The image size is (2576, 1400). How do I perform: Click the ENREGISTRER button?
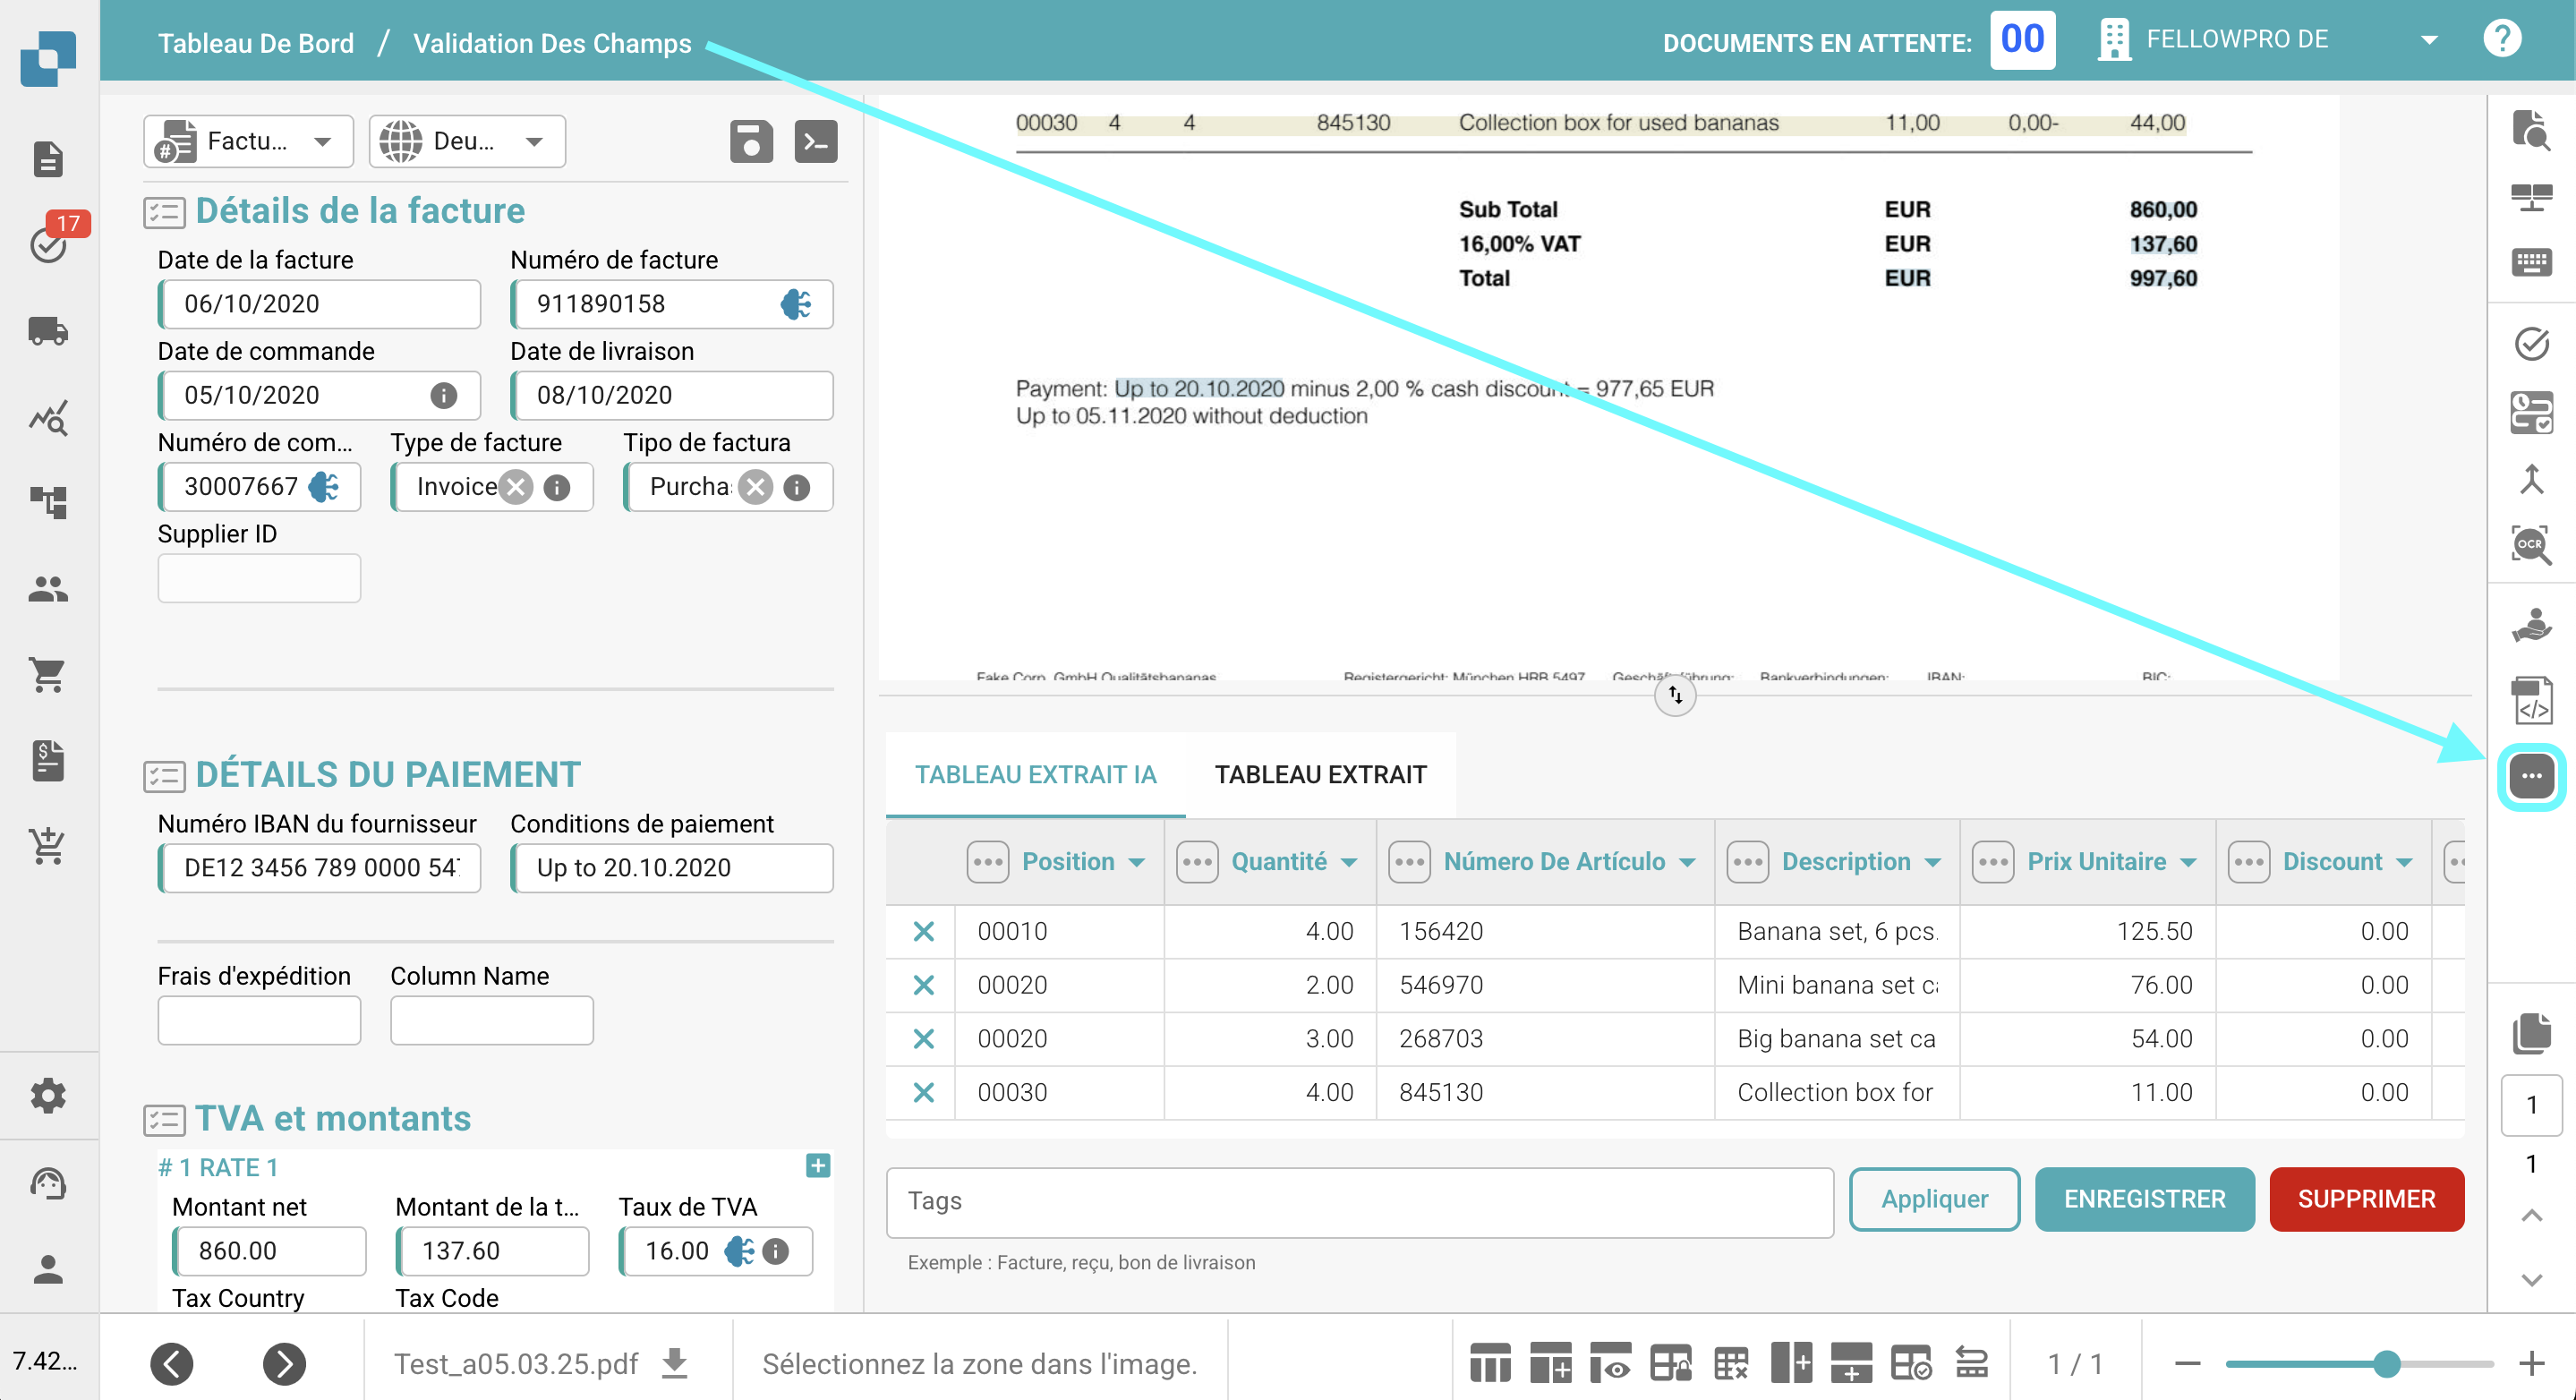2144,1198
